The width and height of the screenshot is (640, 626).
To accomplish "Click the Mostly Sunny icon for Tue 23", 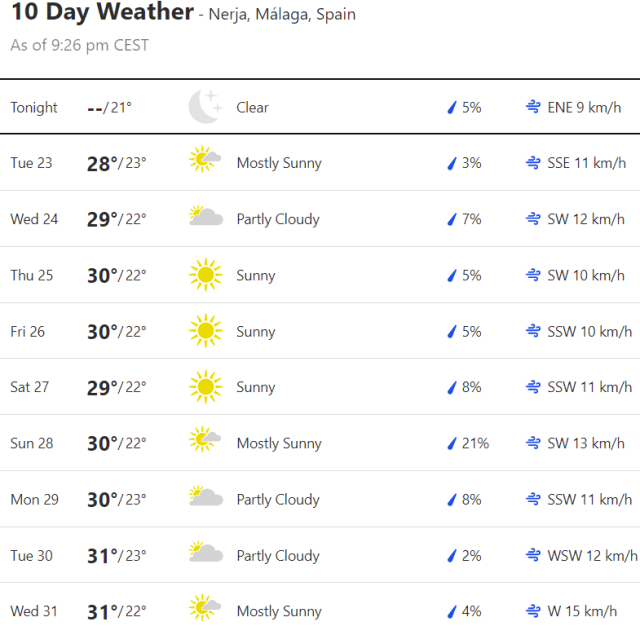I will coord(205,162).
